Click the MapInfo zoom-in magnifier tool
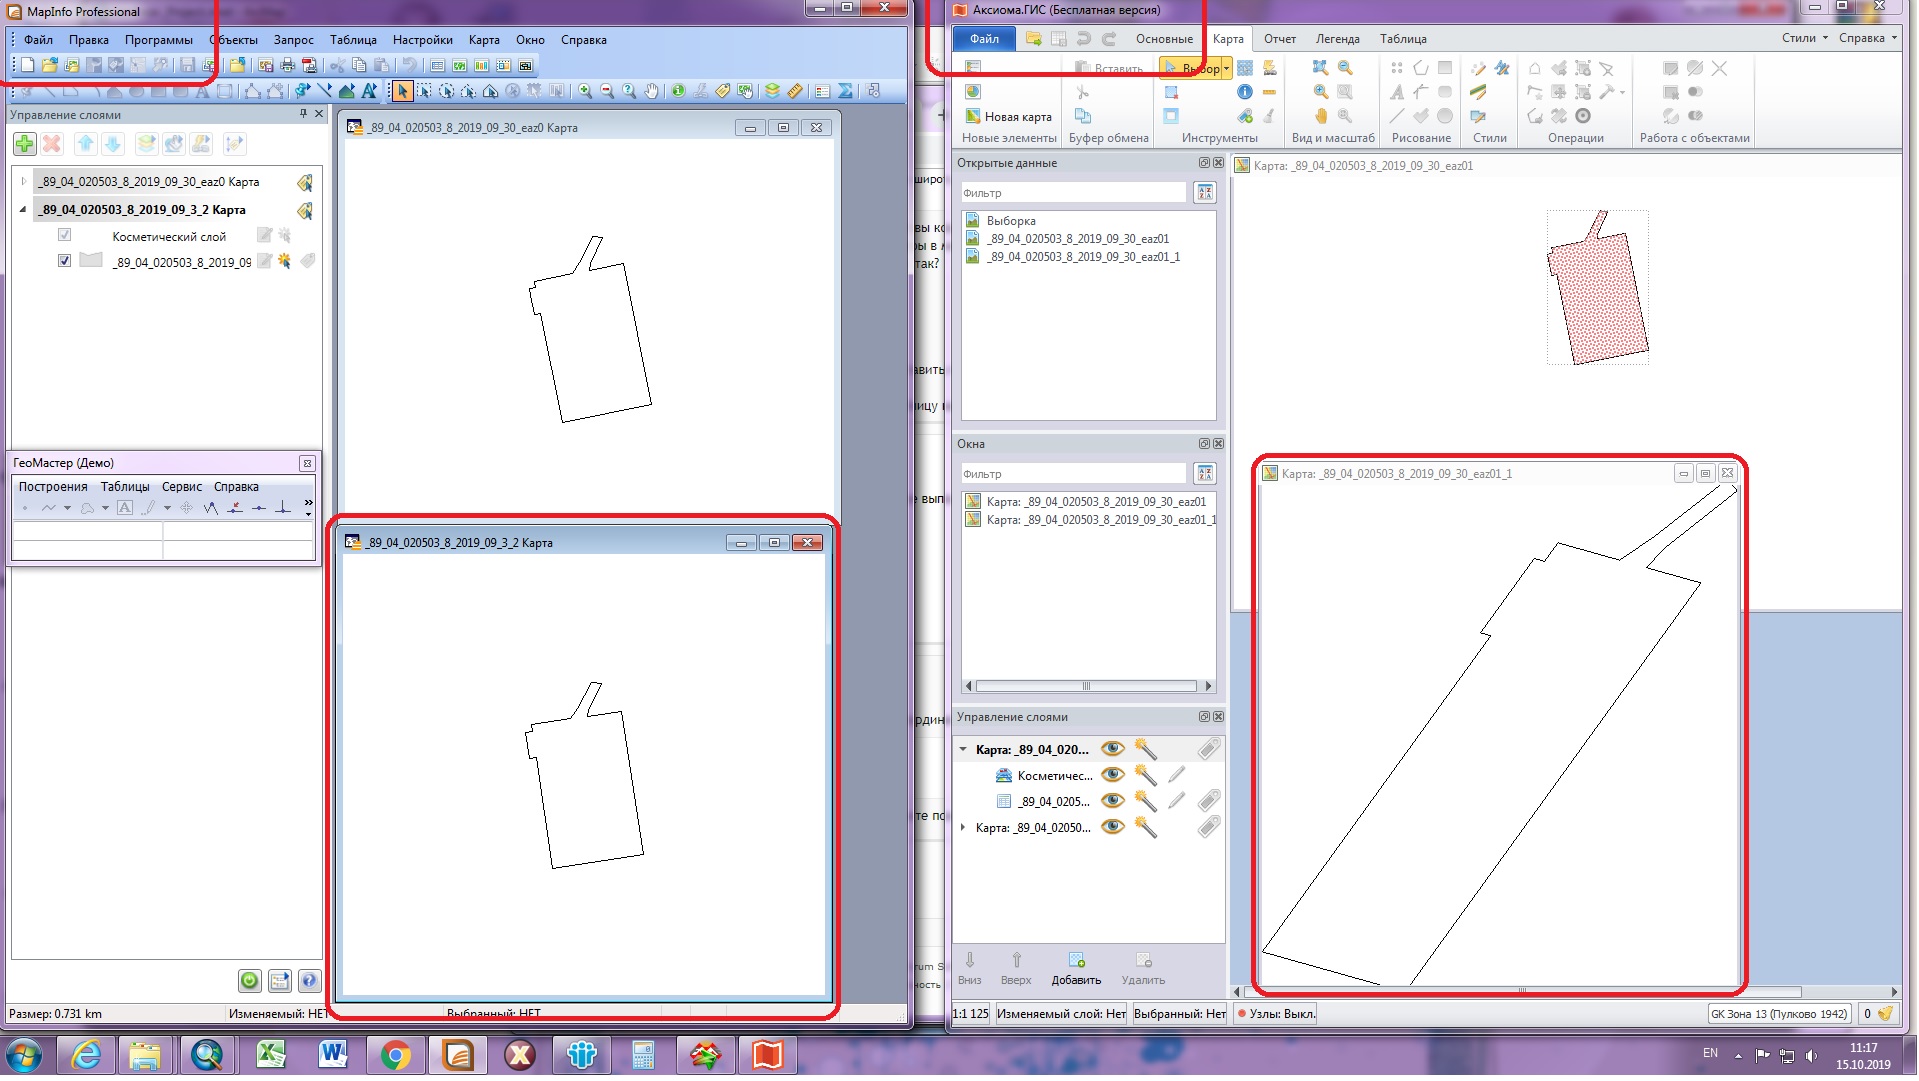Viewport: 1919px width, 1081px height. (585, 91)
